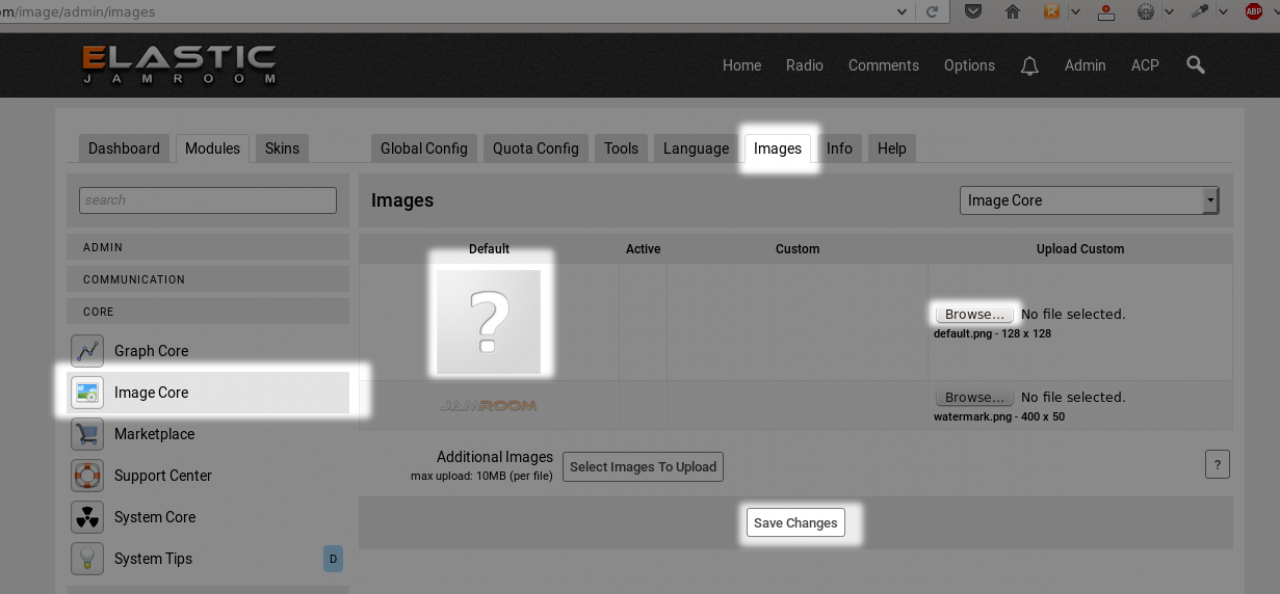Viewport: 1280px width, 594px height.
Task: Browse for custom default.png file
Action: point(974,314)
